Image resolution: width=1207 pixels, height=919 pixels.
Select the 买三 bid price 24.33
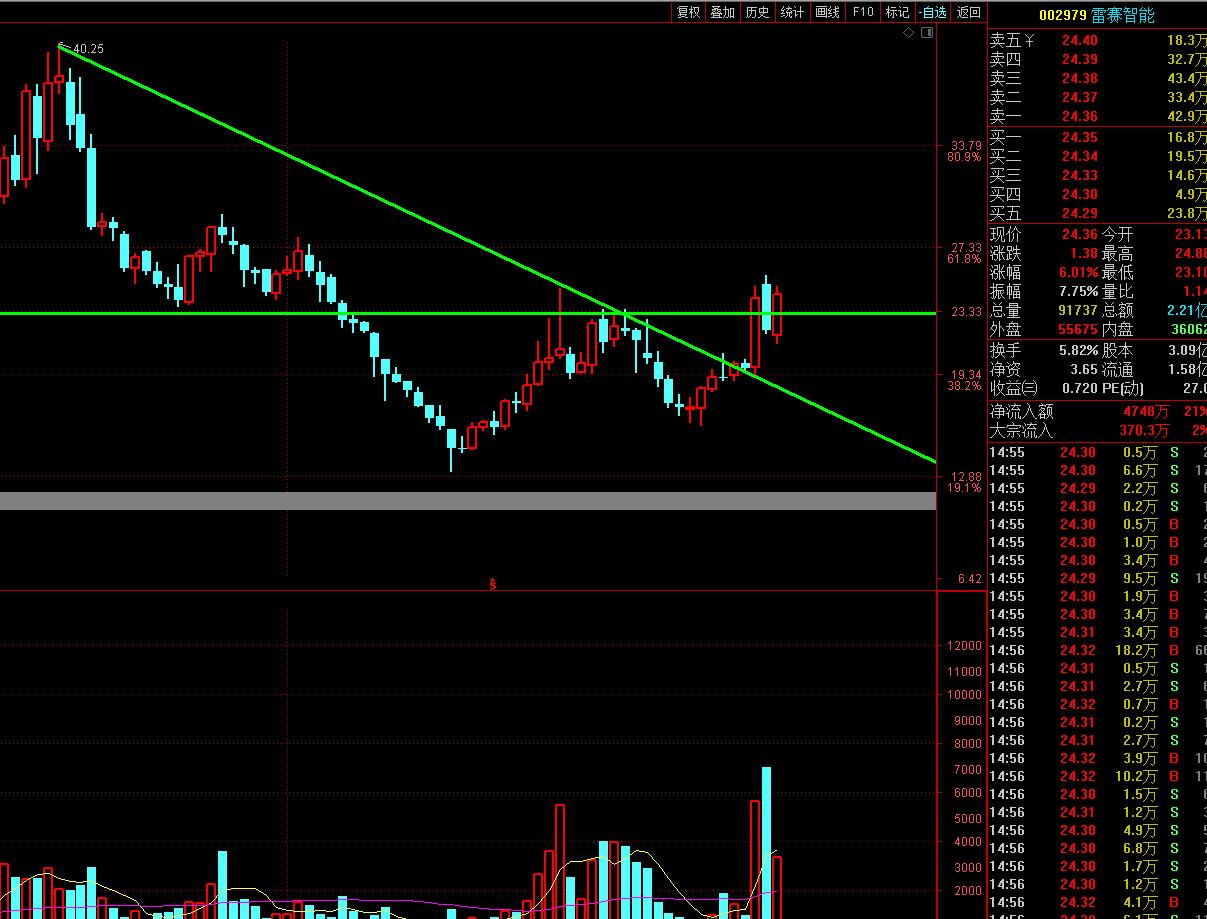pyautogui.click(x=1079, y=176)
